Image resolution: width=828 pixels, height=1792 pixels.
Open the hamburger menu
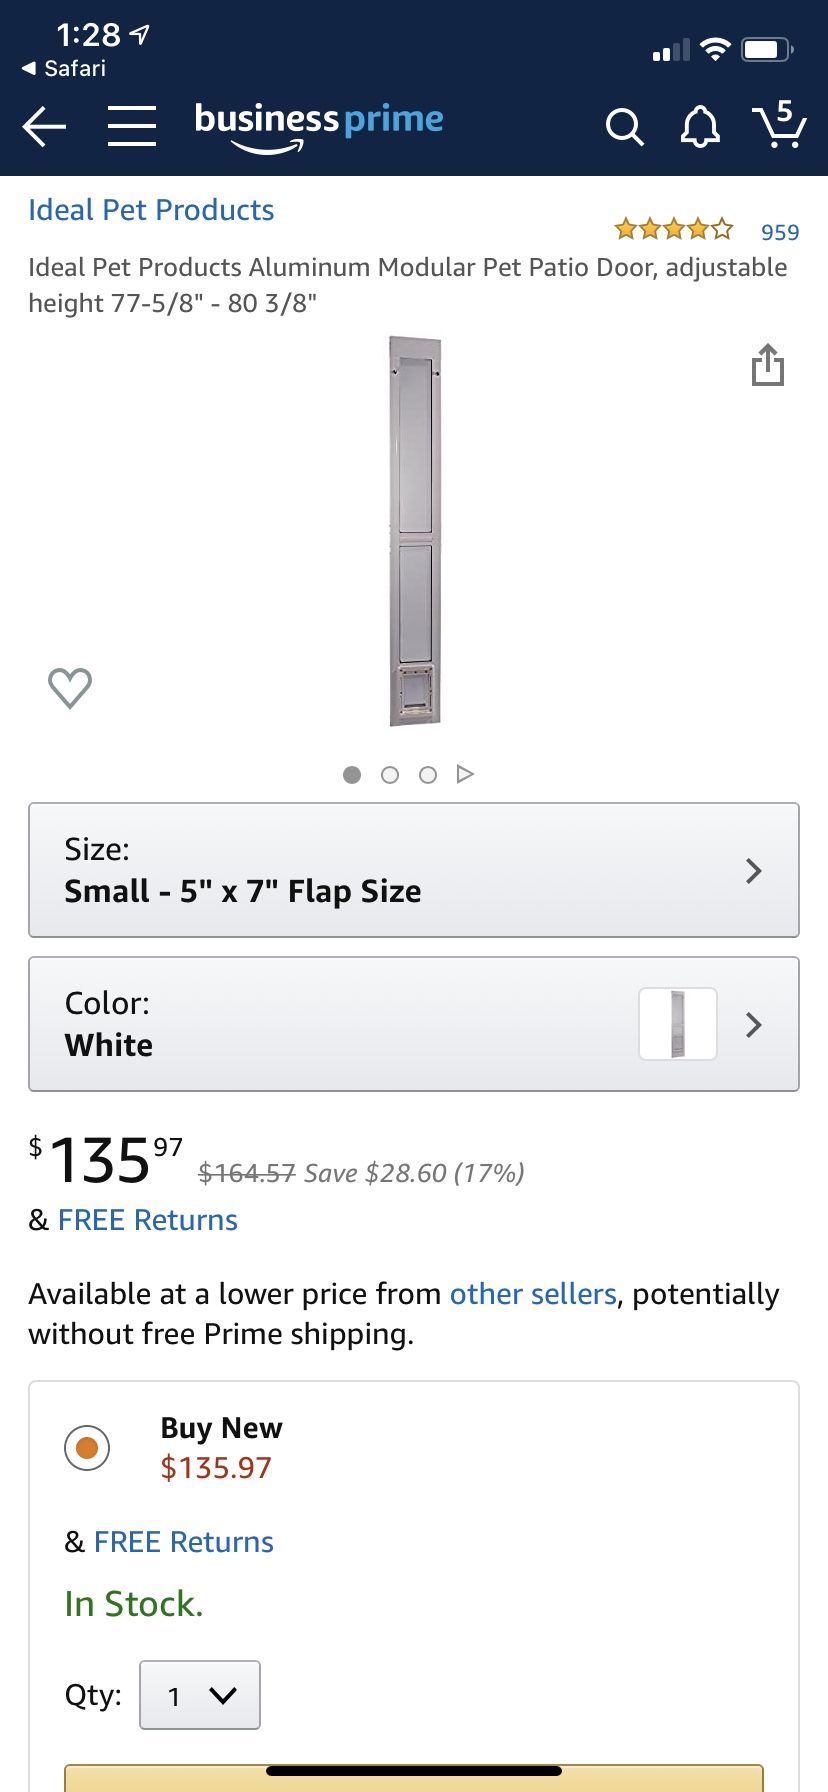tap(132, 127)
